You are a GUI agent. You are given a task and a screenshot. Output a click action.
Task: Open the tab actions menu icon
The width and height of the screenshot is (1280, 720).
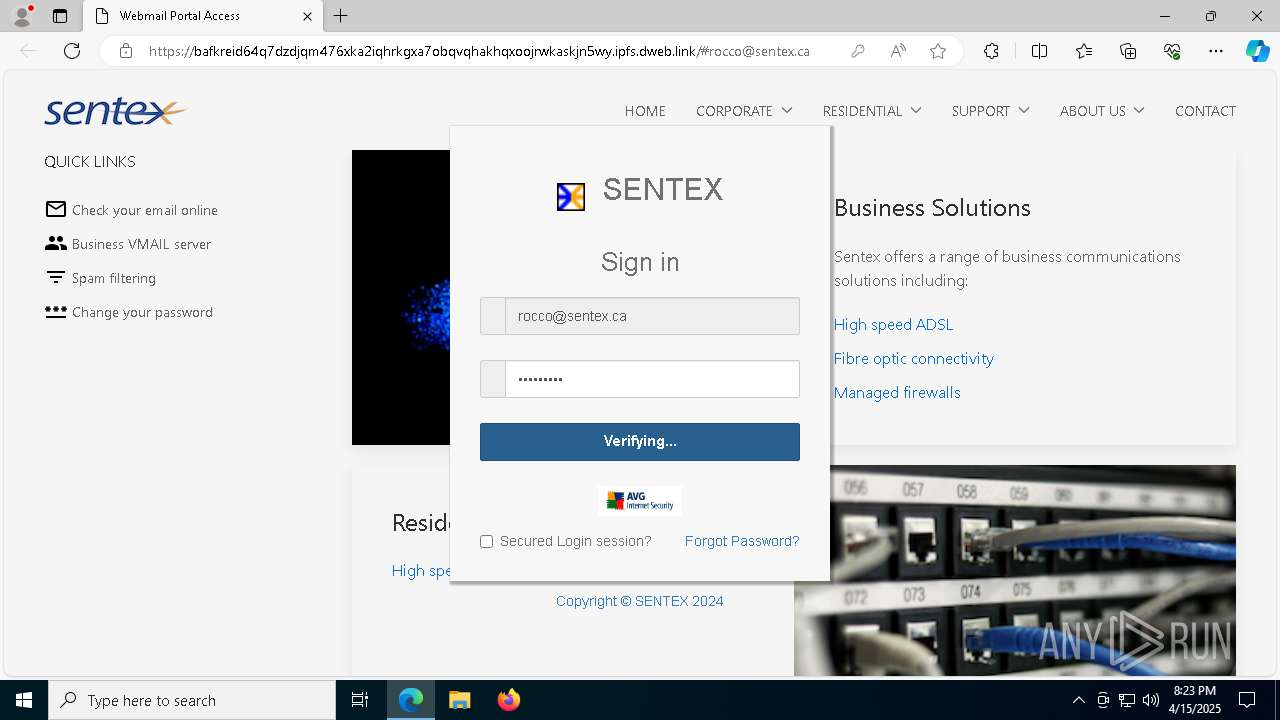pos(60,16)
